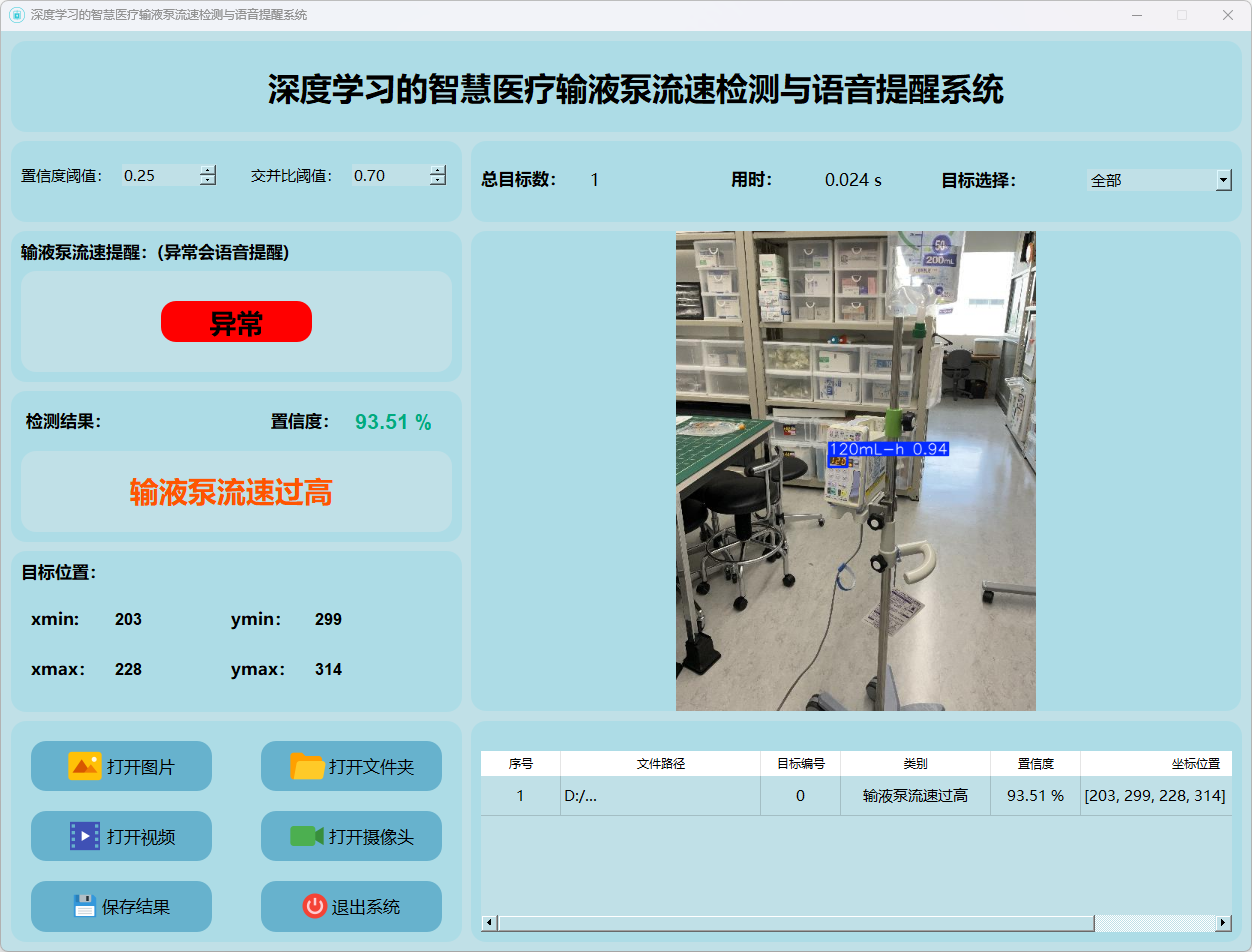This screenshot has width=1252, height=952.
Task: Click the picture icon on Open Image button
Action: [x=84, y=766]
